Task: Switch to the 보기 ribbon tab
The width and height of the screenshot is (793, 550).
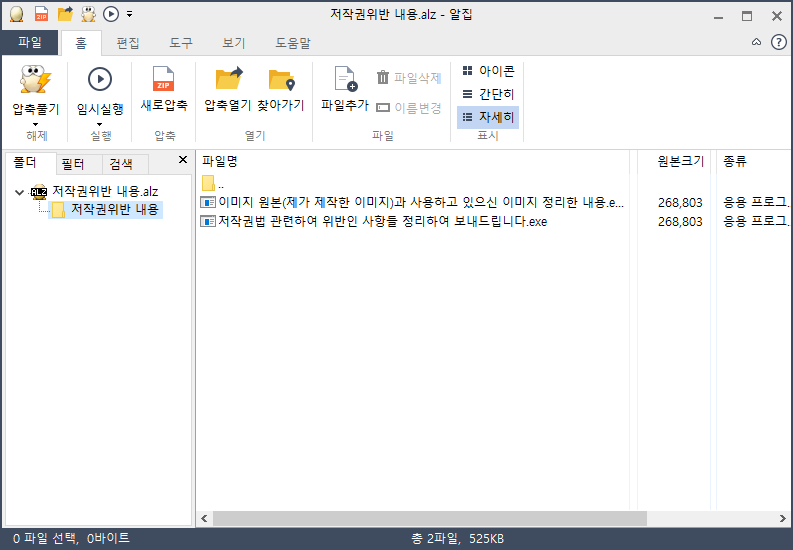Action: pyautogui.click(x=234, y=43)
